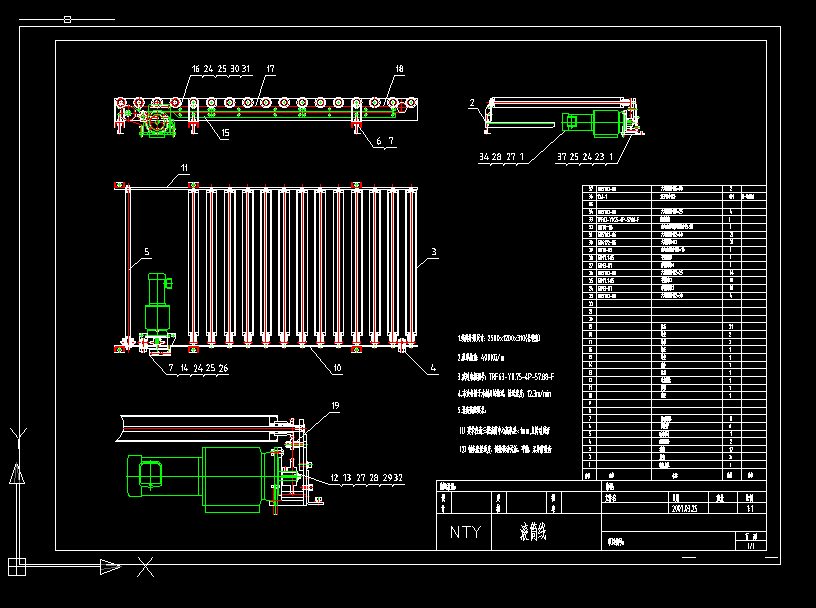Screen dimensions: 816x608
Task: Select the green gear motor symbol in top-left view
Action: pos(156,122)
